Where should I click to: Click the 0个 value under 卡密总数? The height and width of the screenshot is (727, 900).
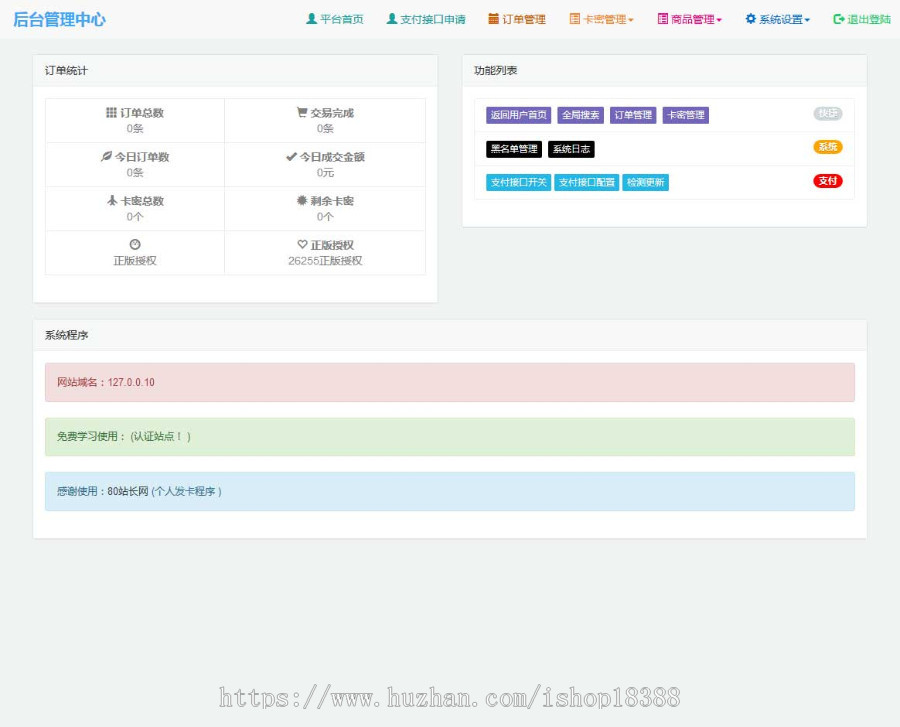coord(135,216)
